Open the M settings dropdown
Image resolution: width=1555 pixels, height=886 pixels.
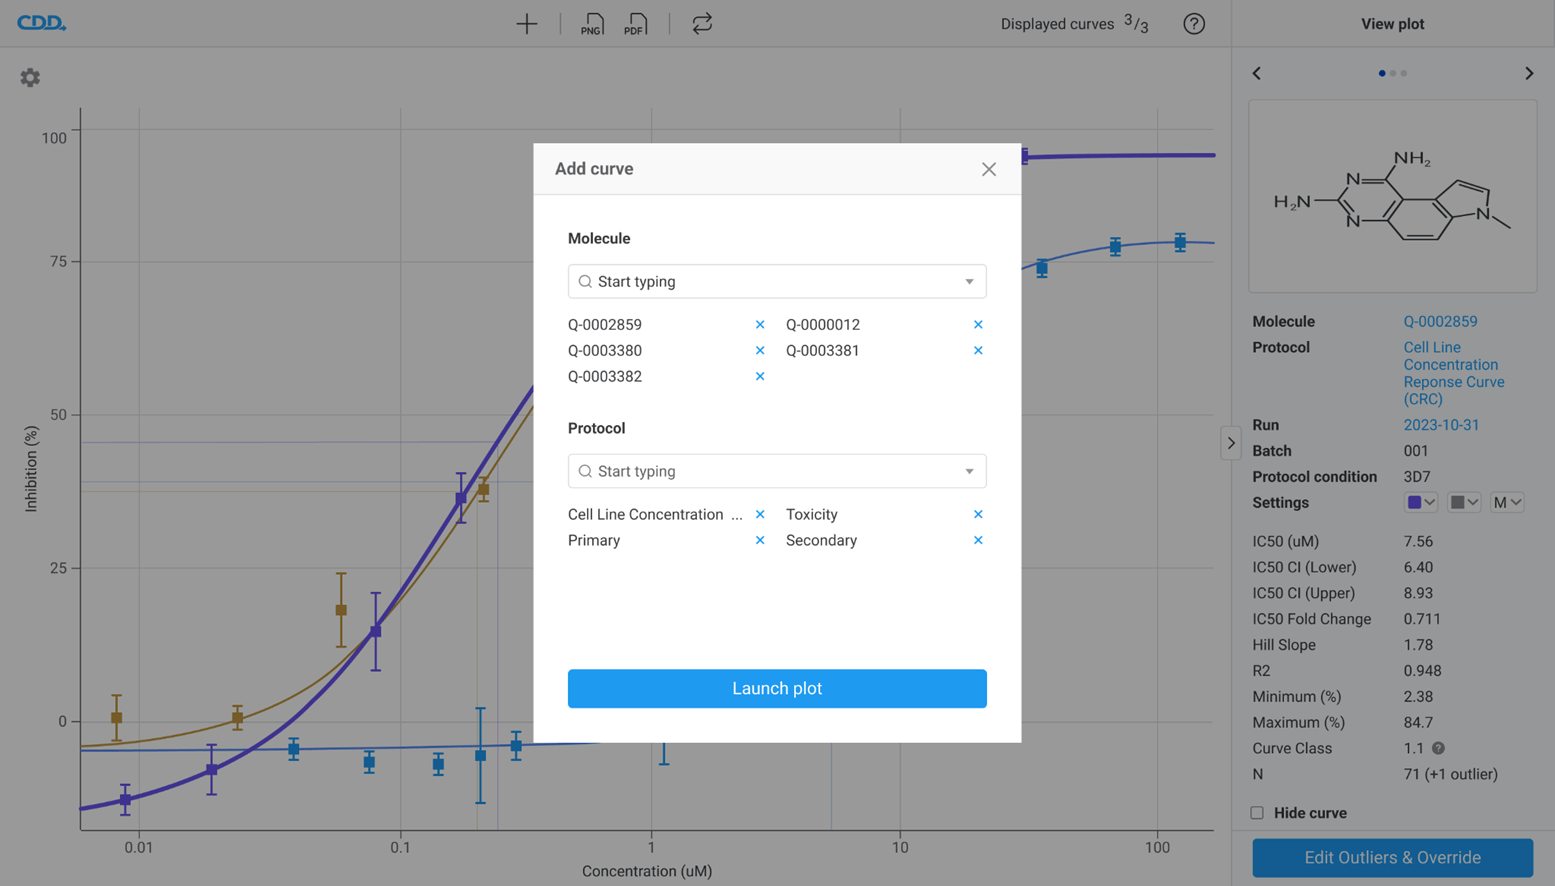pyautogui.click(x=1507, y=503)
